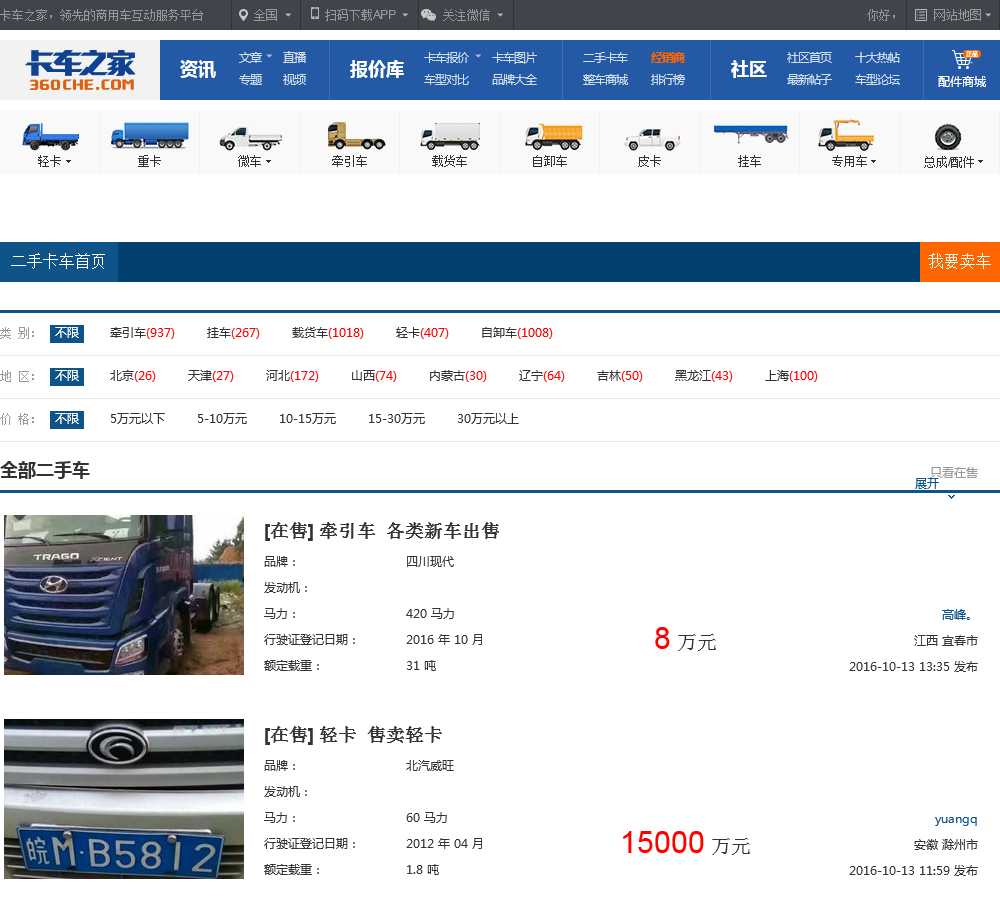Filter category by 自卸车(1008)
Image resolution: width=1000 pixels, height=909 pixels.
[517, 333]
